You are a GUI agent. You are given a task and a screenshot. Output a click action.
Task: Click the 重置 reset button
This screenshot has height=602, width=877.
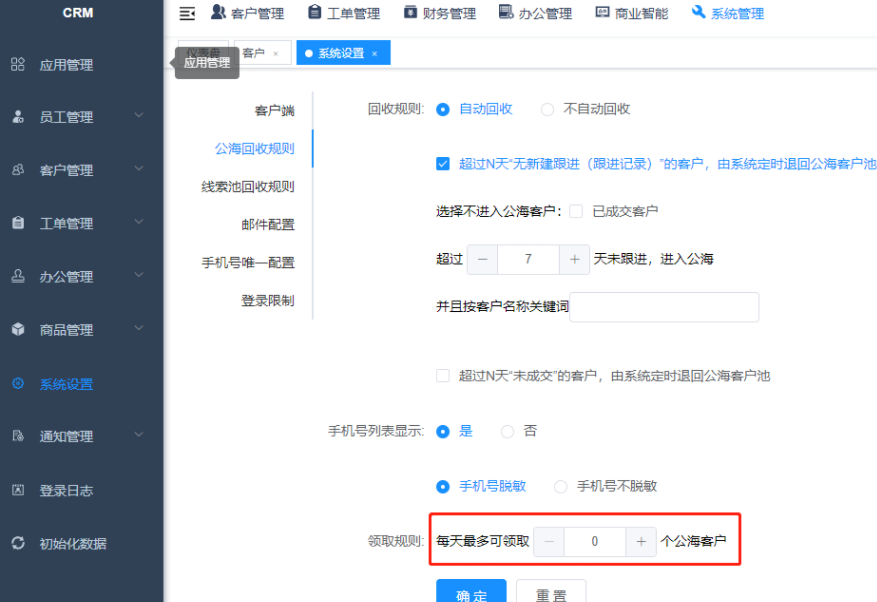[550, 592]
